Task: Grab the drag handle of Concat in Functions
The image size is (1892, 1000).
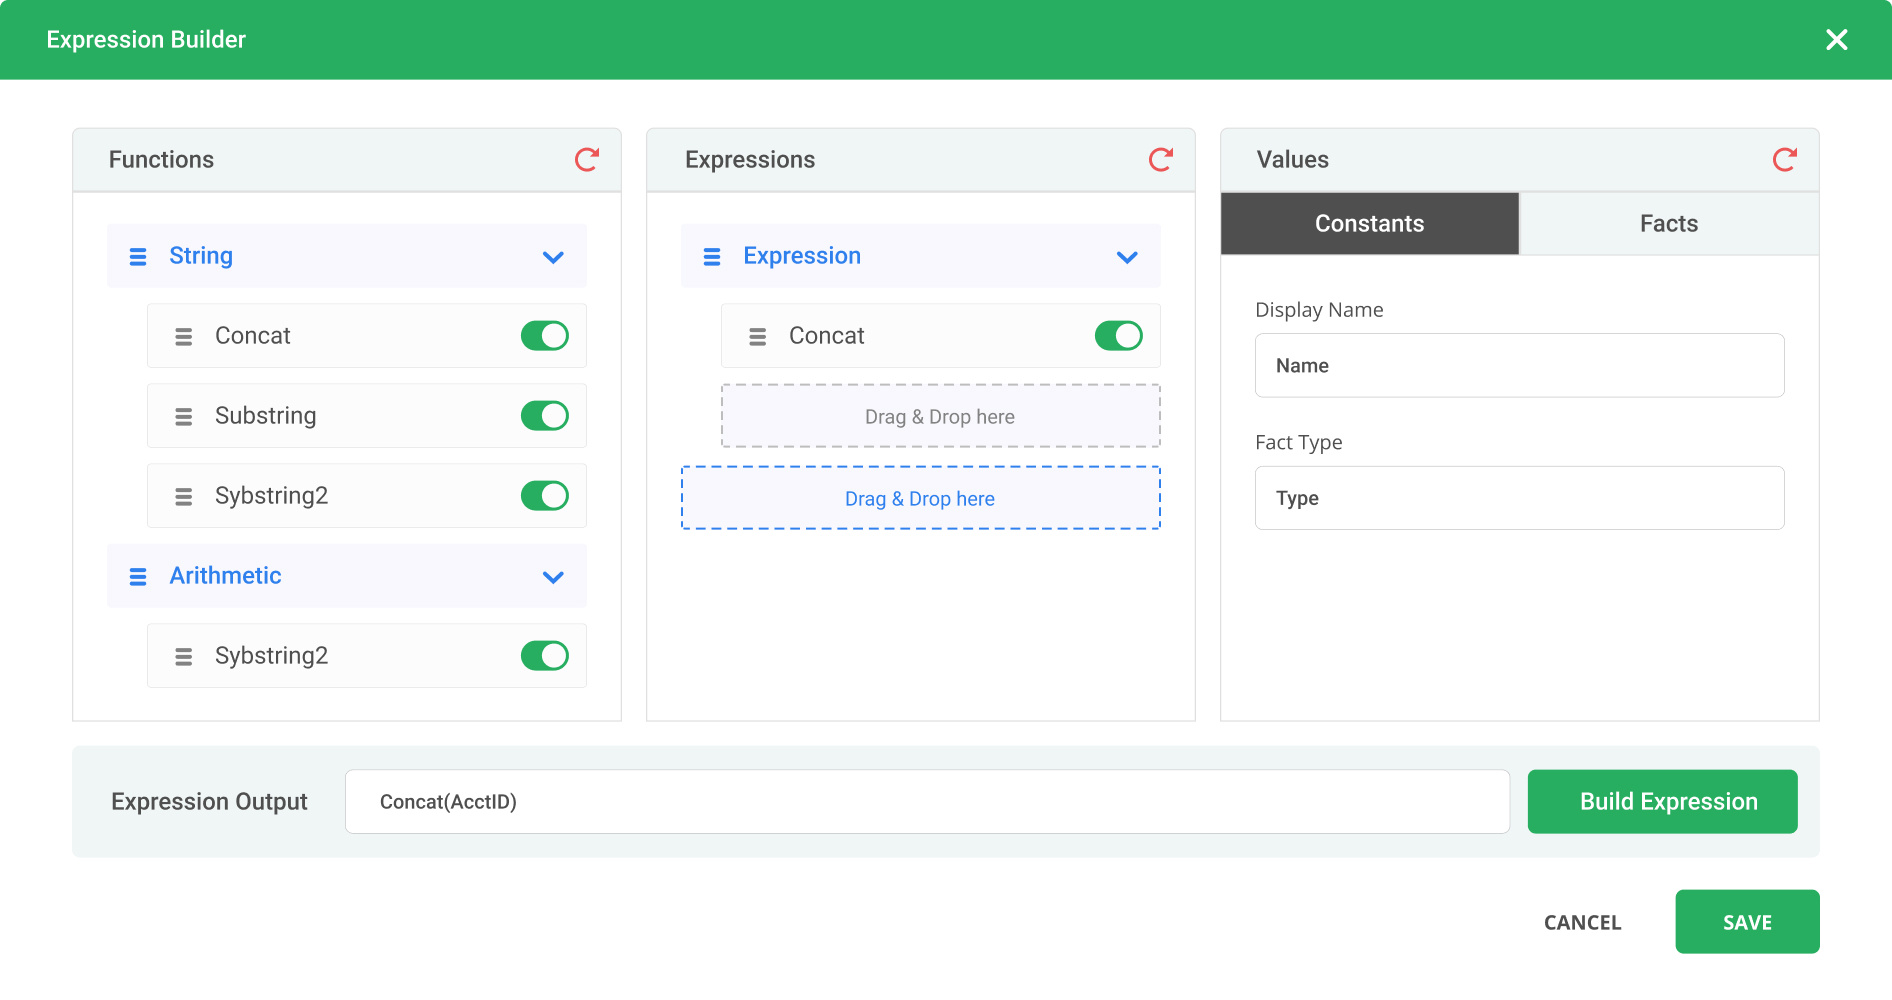Action: pos(184,337)
